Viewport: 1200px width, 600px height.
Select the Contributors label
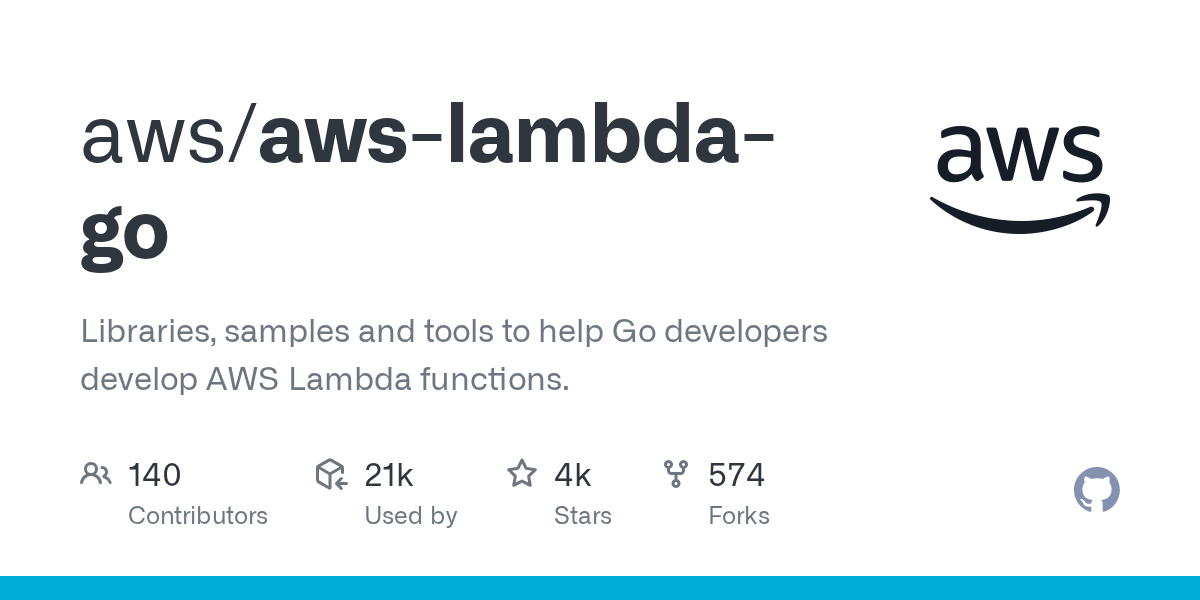point(198,516)
